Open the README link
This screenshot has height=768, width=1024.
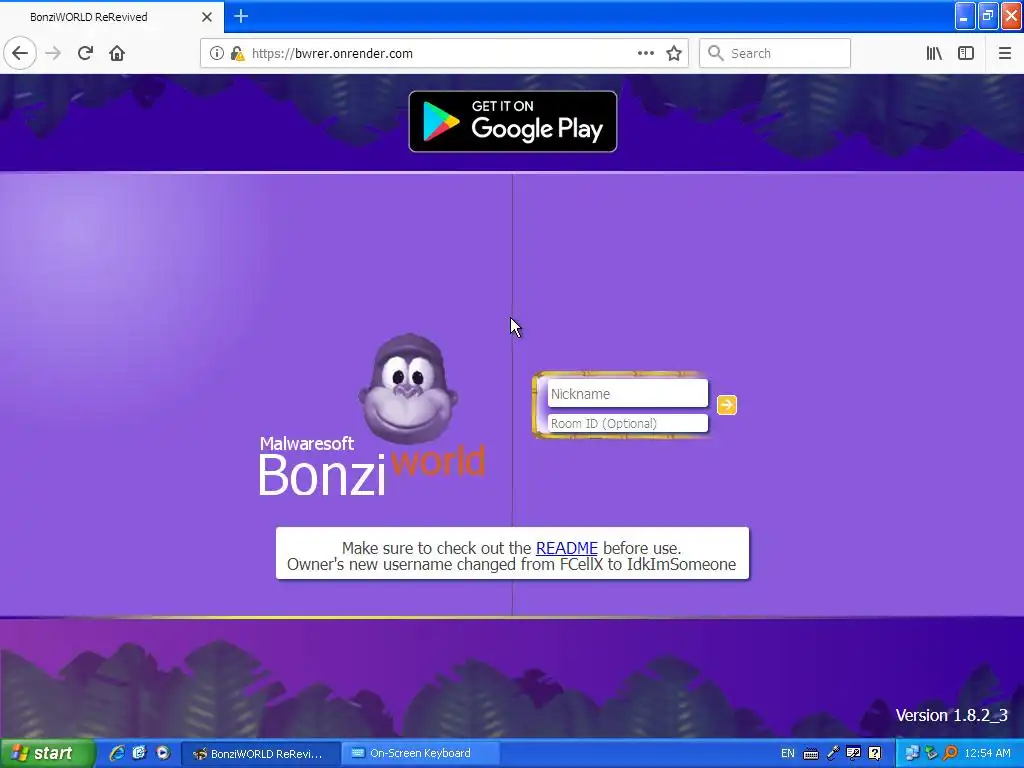tap(566, 548)
